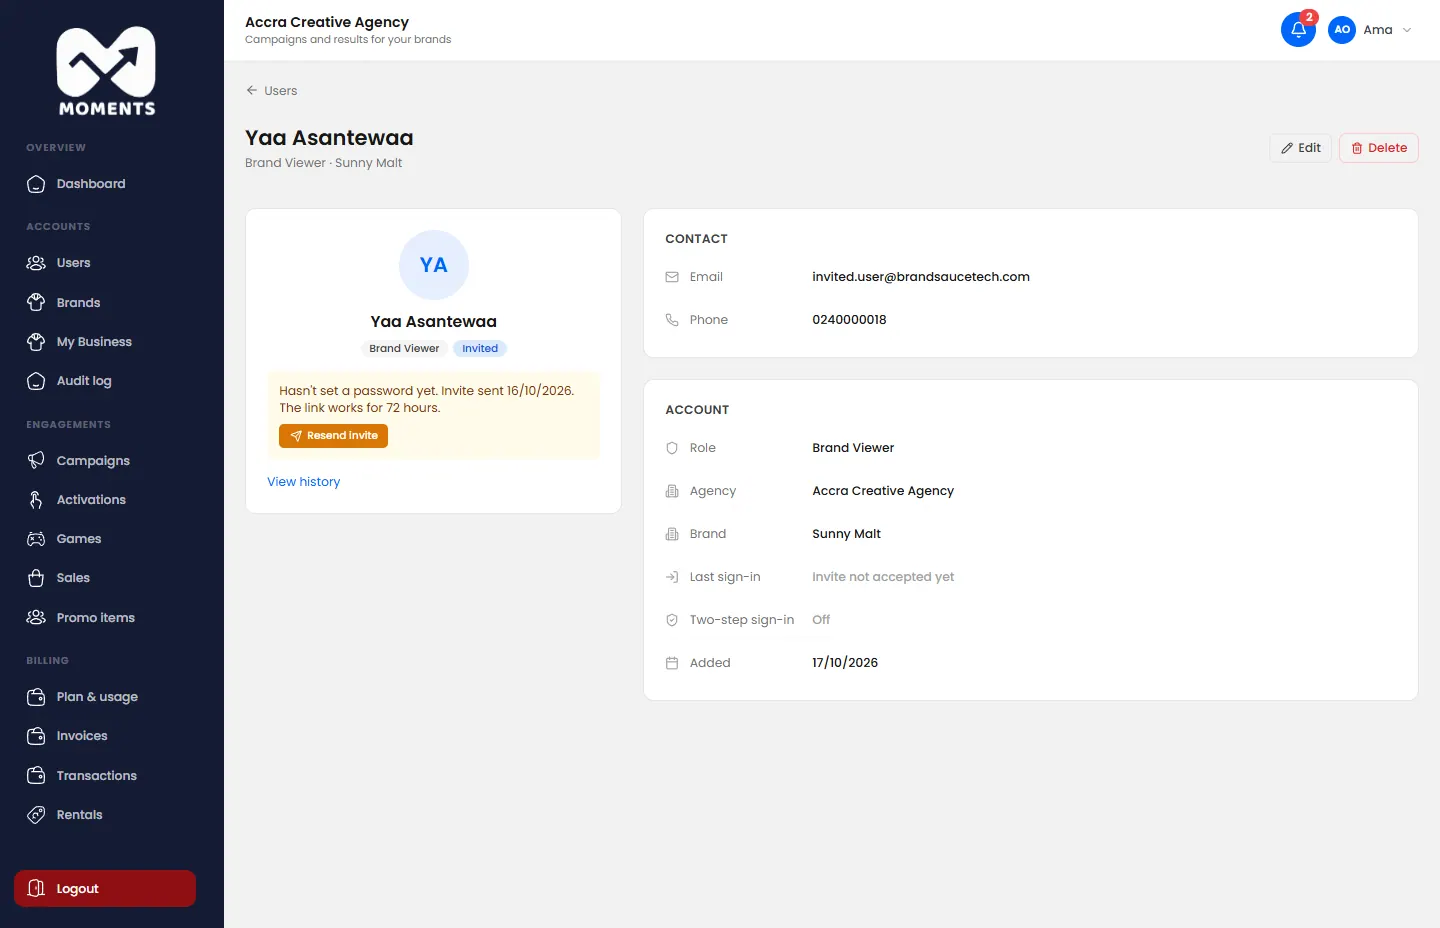Click the Plan & usage wallet icon
Screen dimensions: 1440x928
36,697
